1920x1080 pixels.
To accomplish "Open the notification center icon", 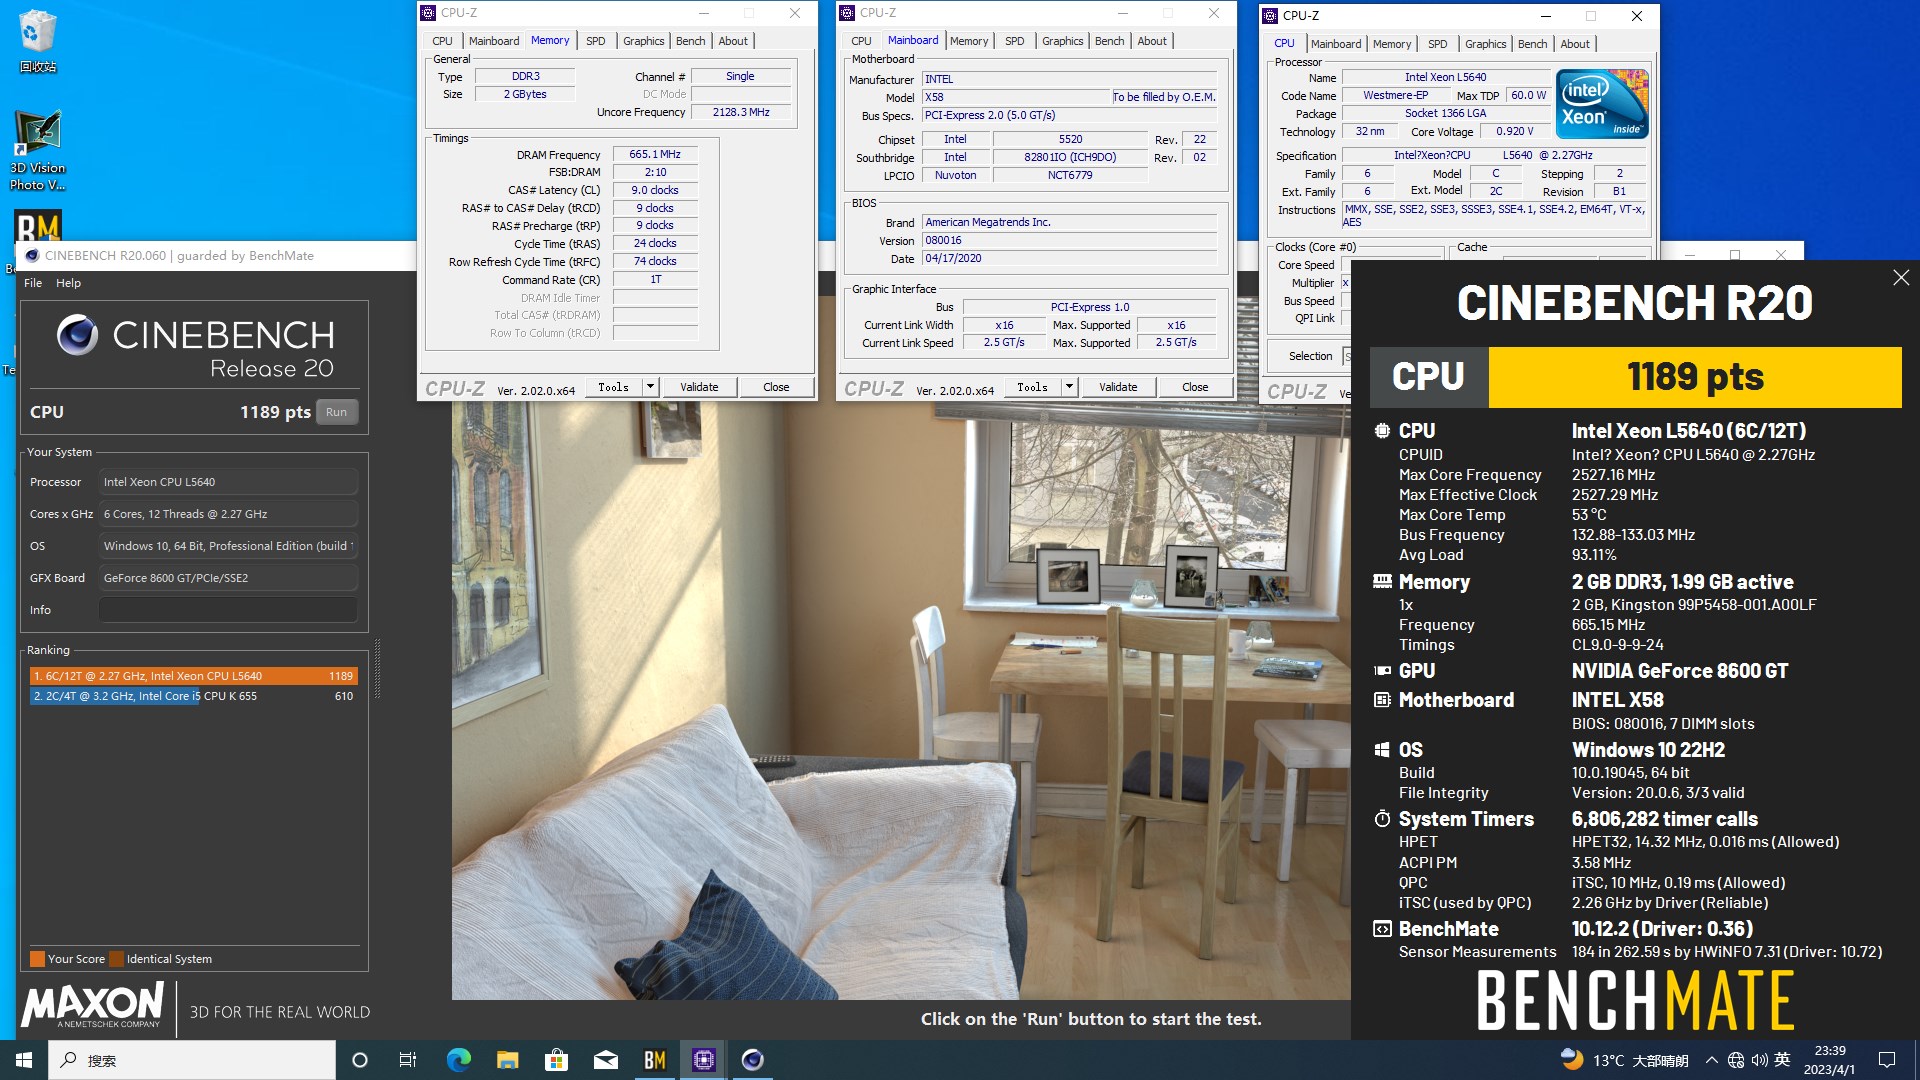I will click(x=1887, y=1060).
